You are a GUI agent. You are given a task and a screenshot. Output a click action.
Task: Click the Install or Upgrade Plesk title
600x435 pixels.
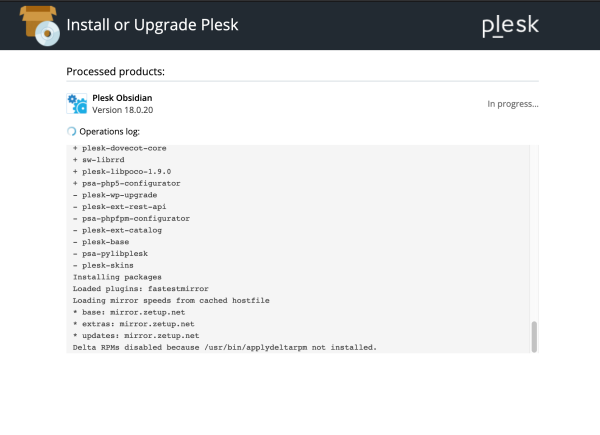152,25
